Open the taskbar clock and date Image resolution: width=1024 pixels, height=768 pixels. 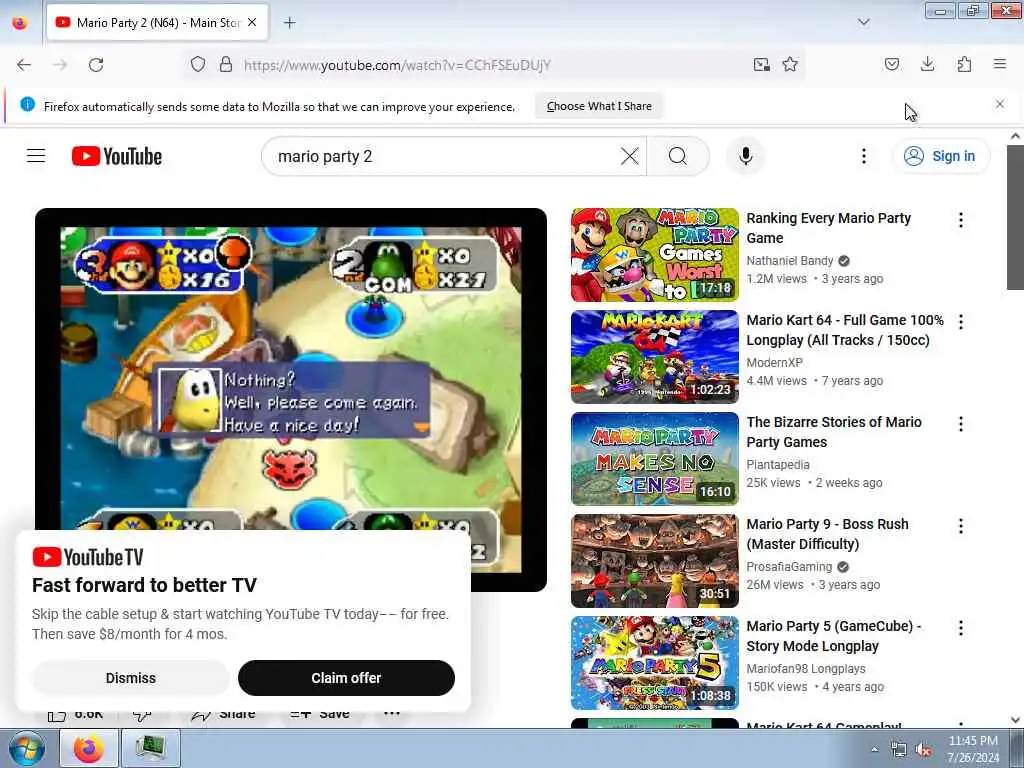point(973,749)
